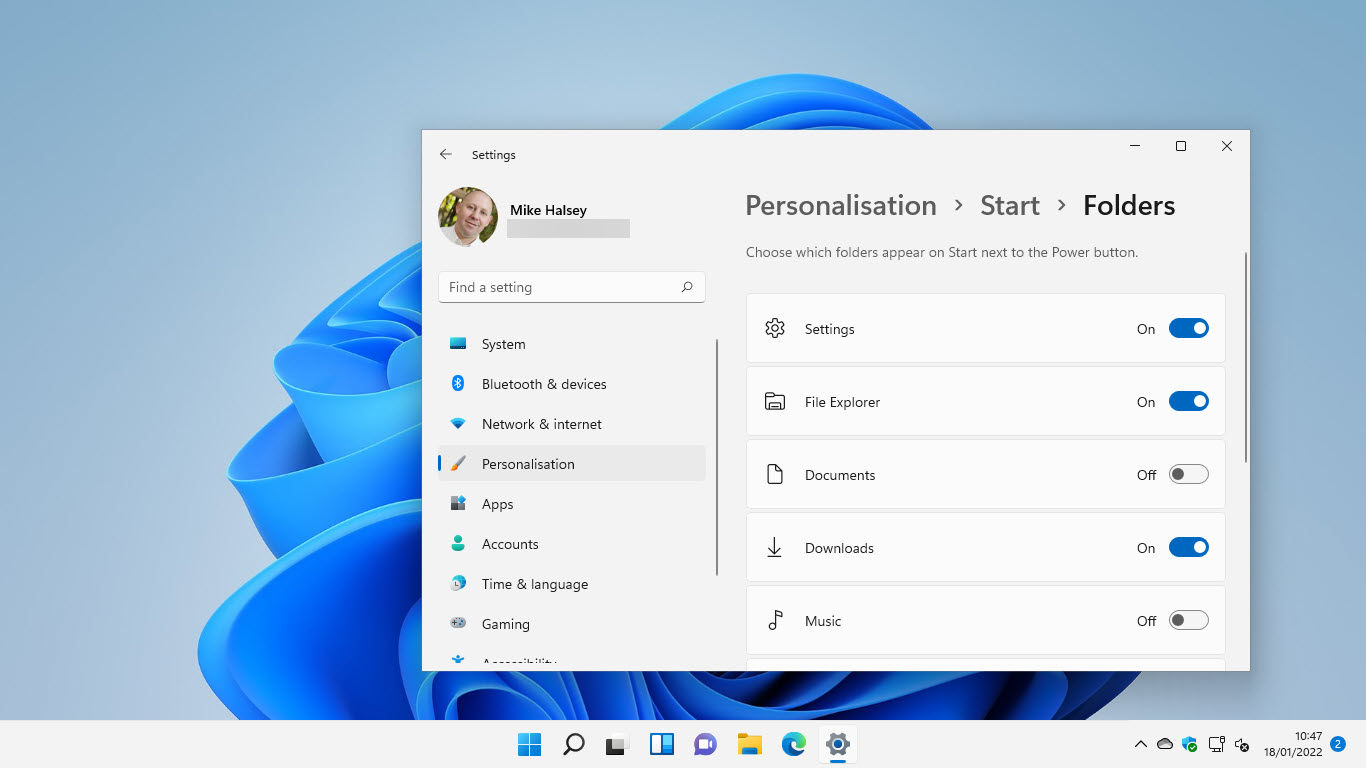The width and height of the screenshot is (1366, 768).
Task: Click the Gaming controller icon
Action: pyautogui.click(x=458, y=623)
